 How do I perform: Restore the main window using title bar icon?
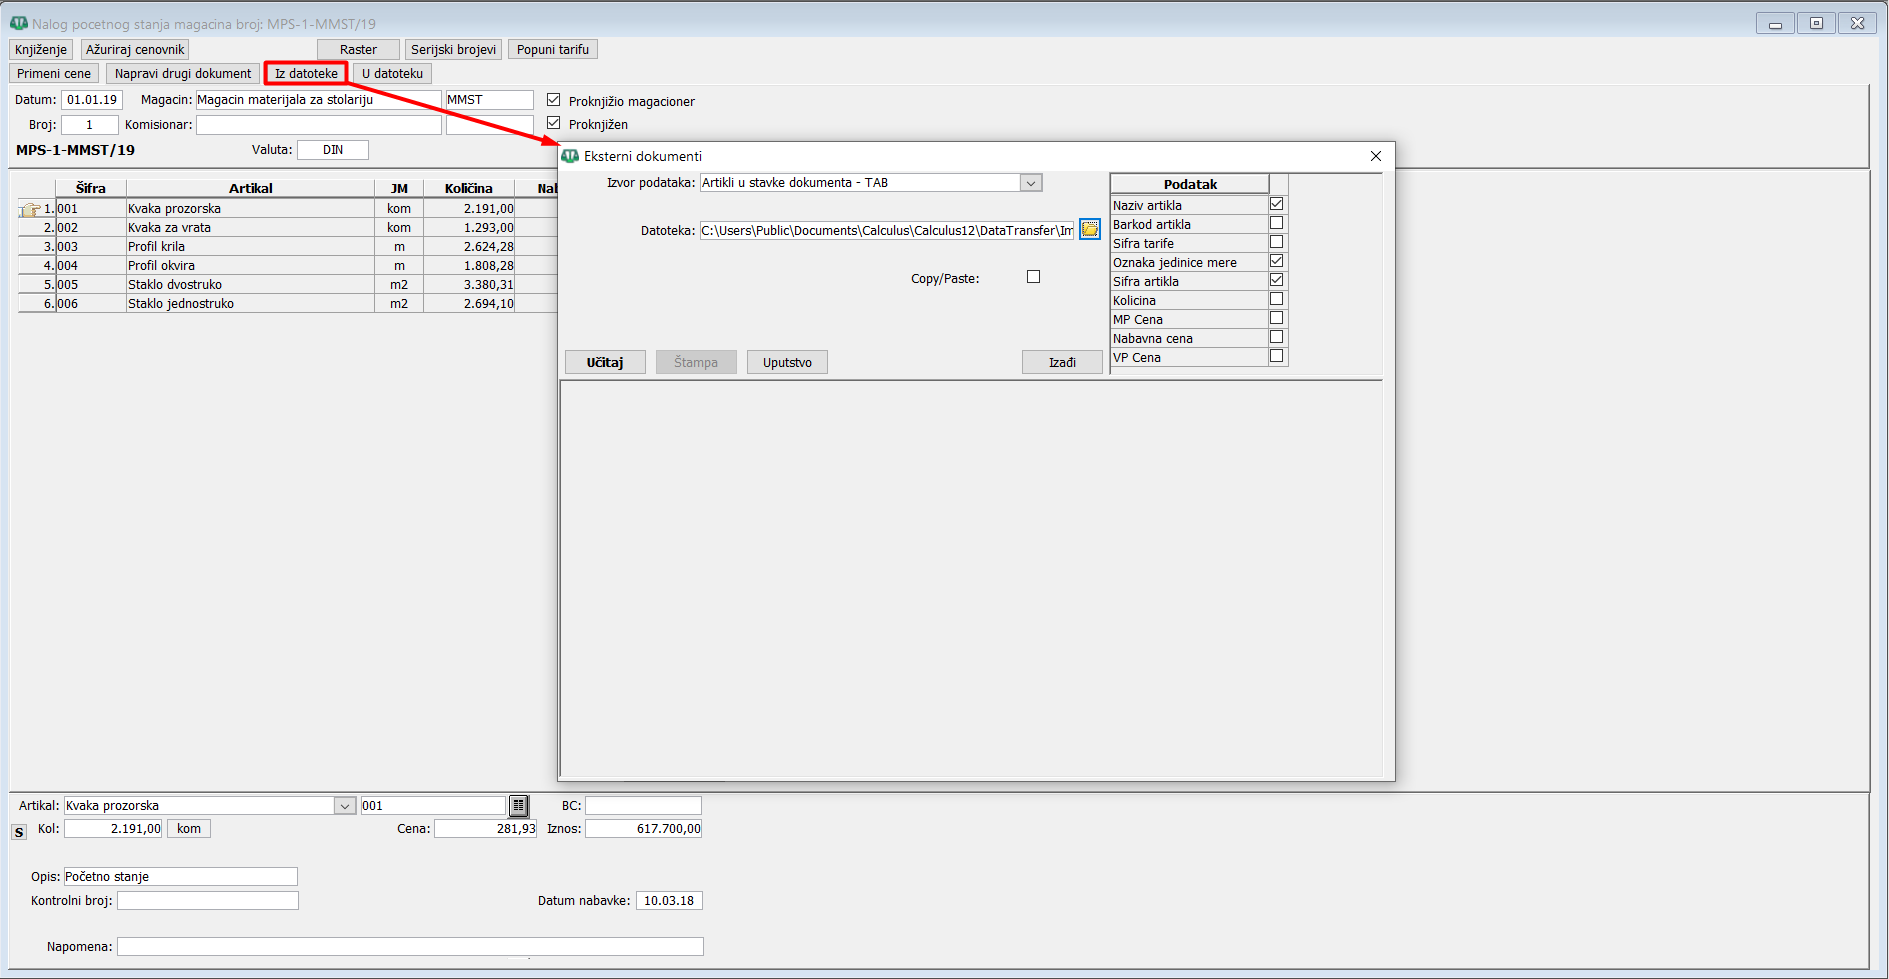pyautogui.click(x=1816, y=23)
